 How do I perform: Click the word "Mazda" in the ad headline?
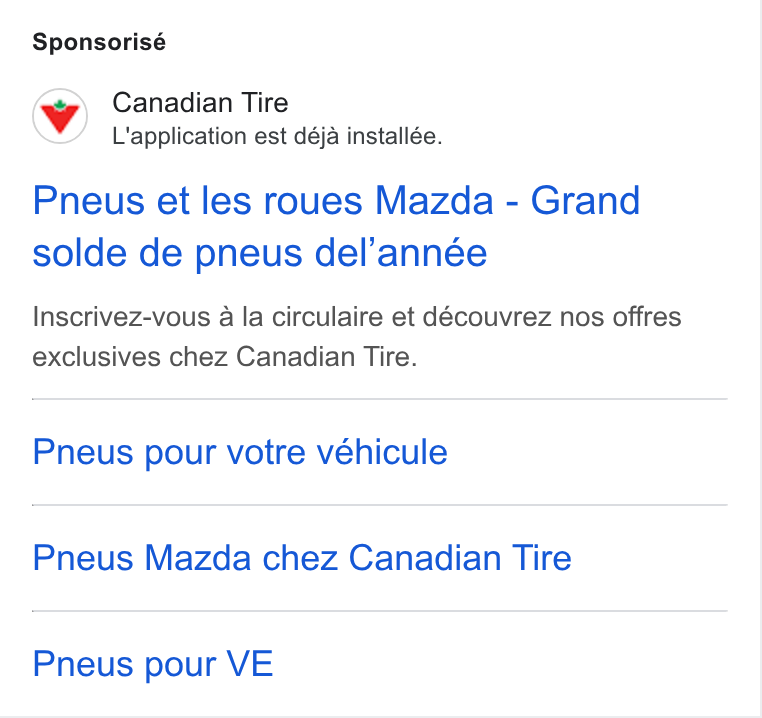434,201
